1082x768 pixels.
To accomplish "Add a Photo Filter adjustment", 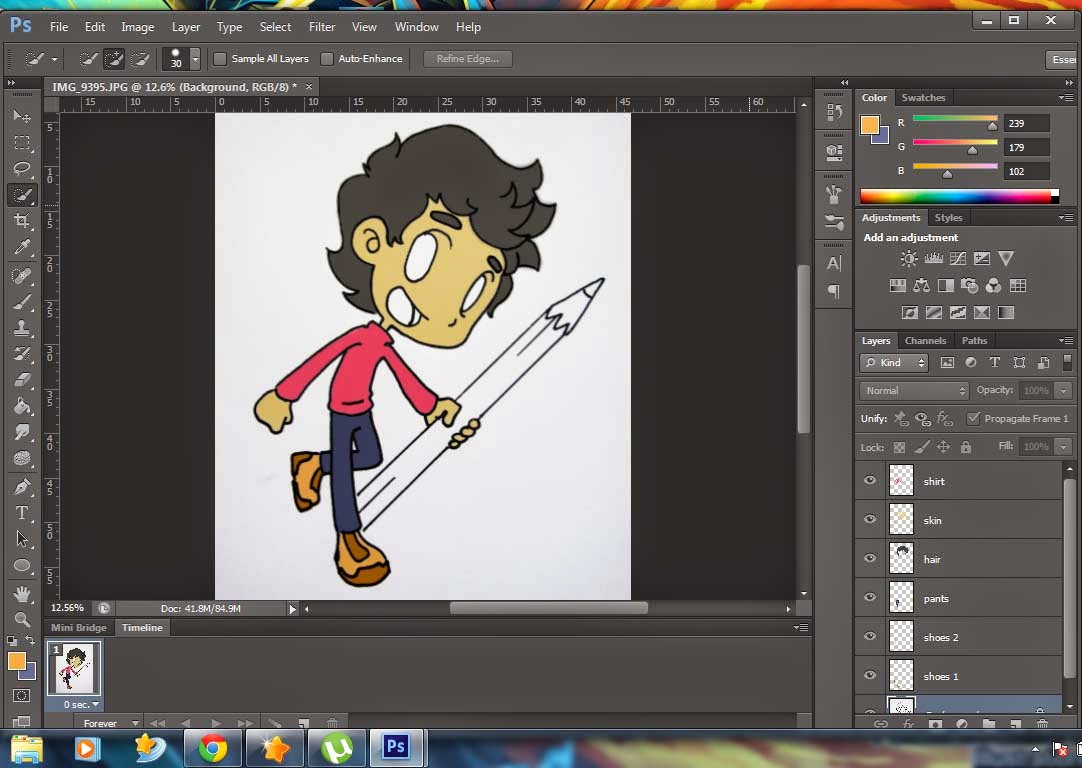I will point(970,286).
